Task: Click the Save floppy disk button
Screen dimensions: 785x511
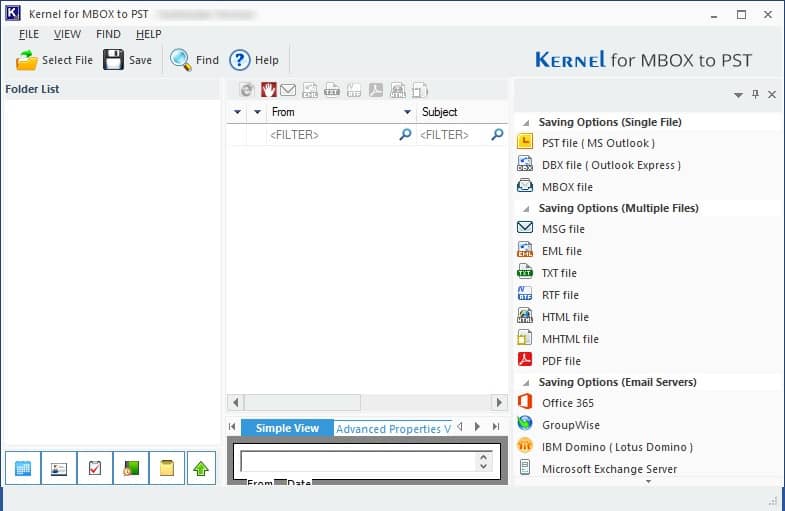Action: coord(127,60)
